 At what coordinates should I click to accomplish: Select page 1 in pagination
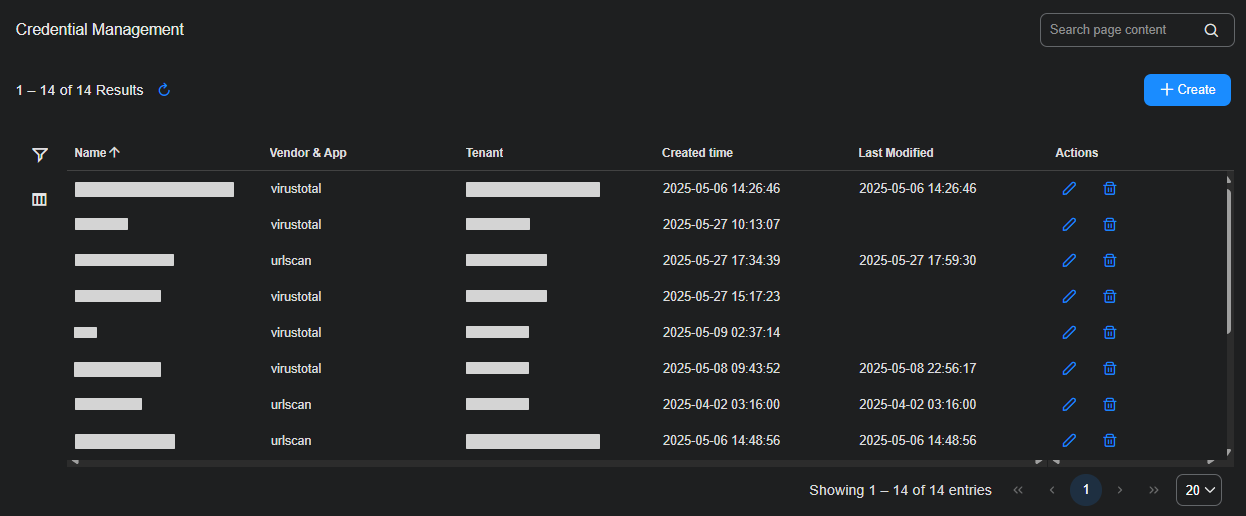coord(1086,490)
